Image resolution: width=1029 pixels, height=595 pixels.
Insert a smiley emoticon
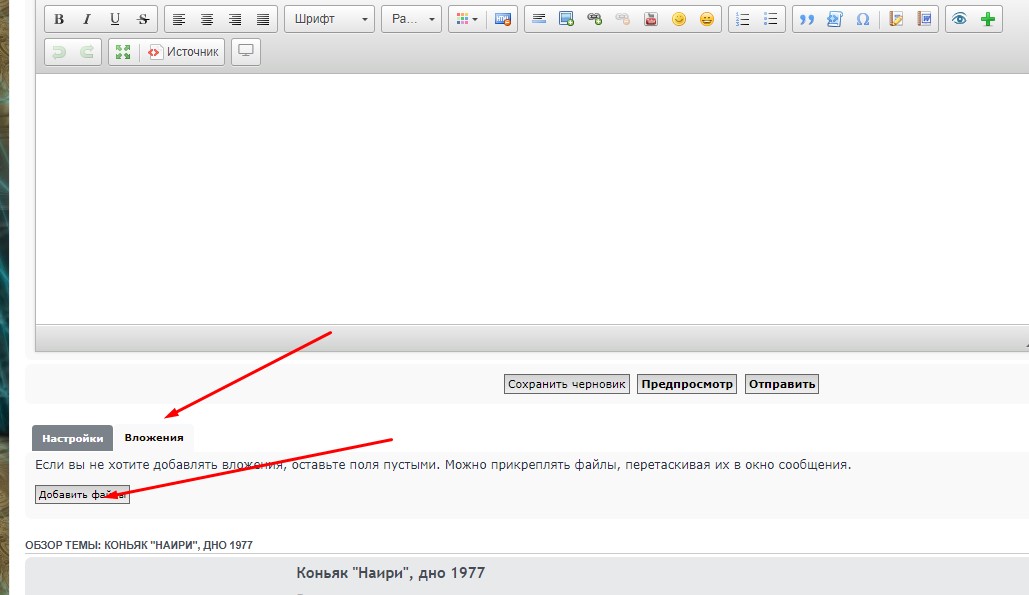679,19
